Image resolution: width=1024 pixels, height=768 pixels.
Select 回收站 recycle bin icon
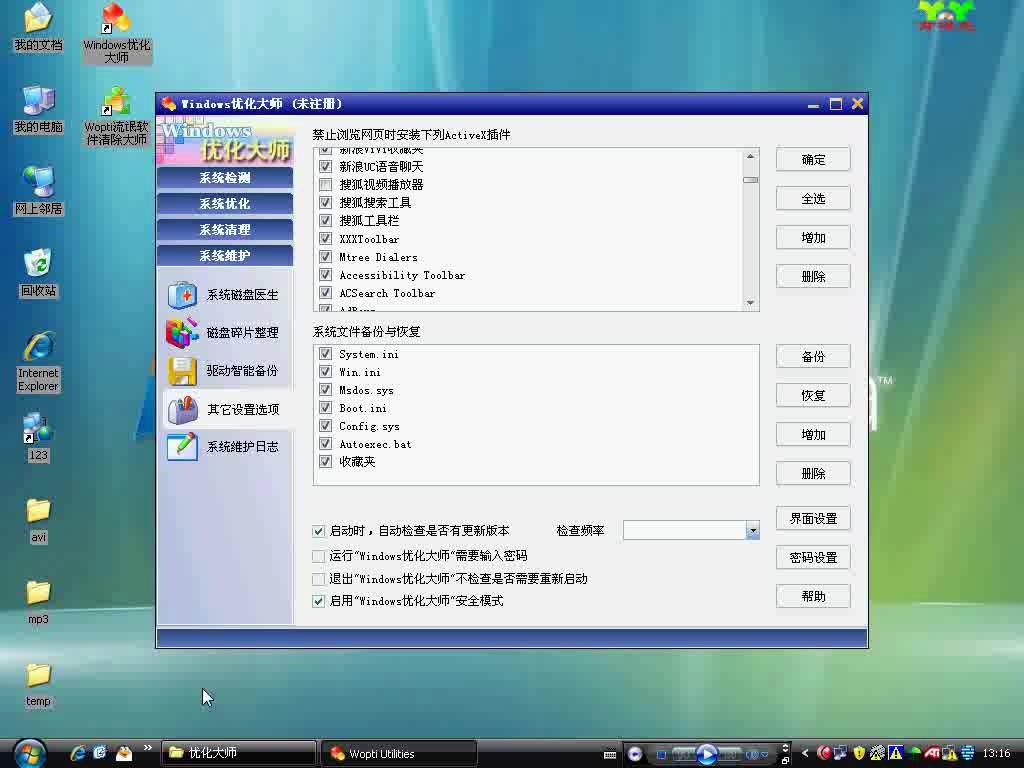[39, 274]
